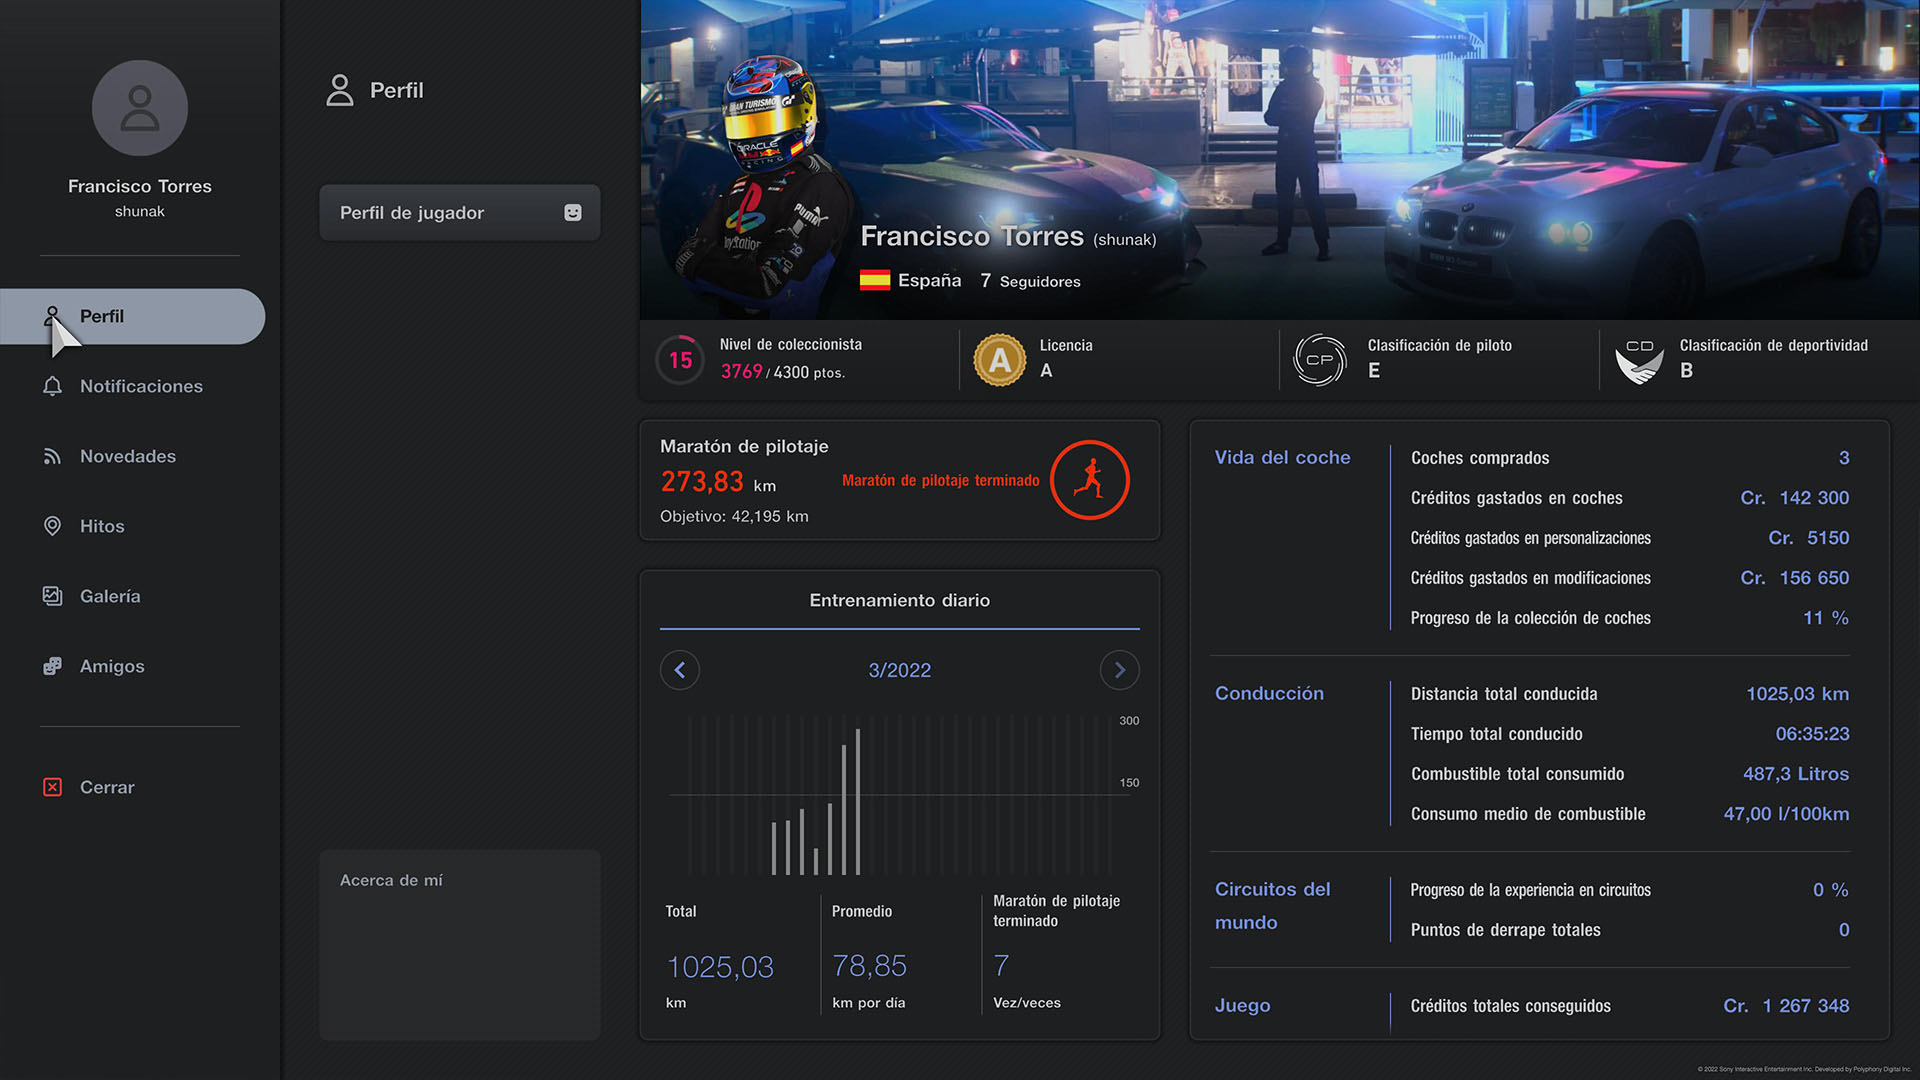
Task: Click the Spain flag icon
Action: tap(875, 281)
